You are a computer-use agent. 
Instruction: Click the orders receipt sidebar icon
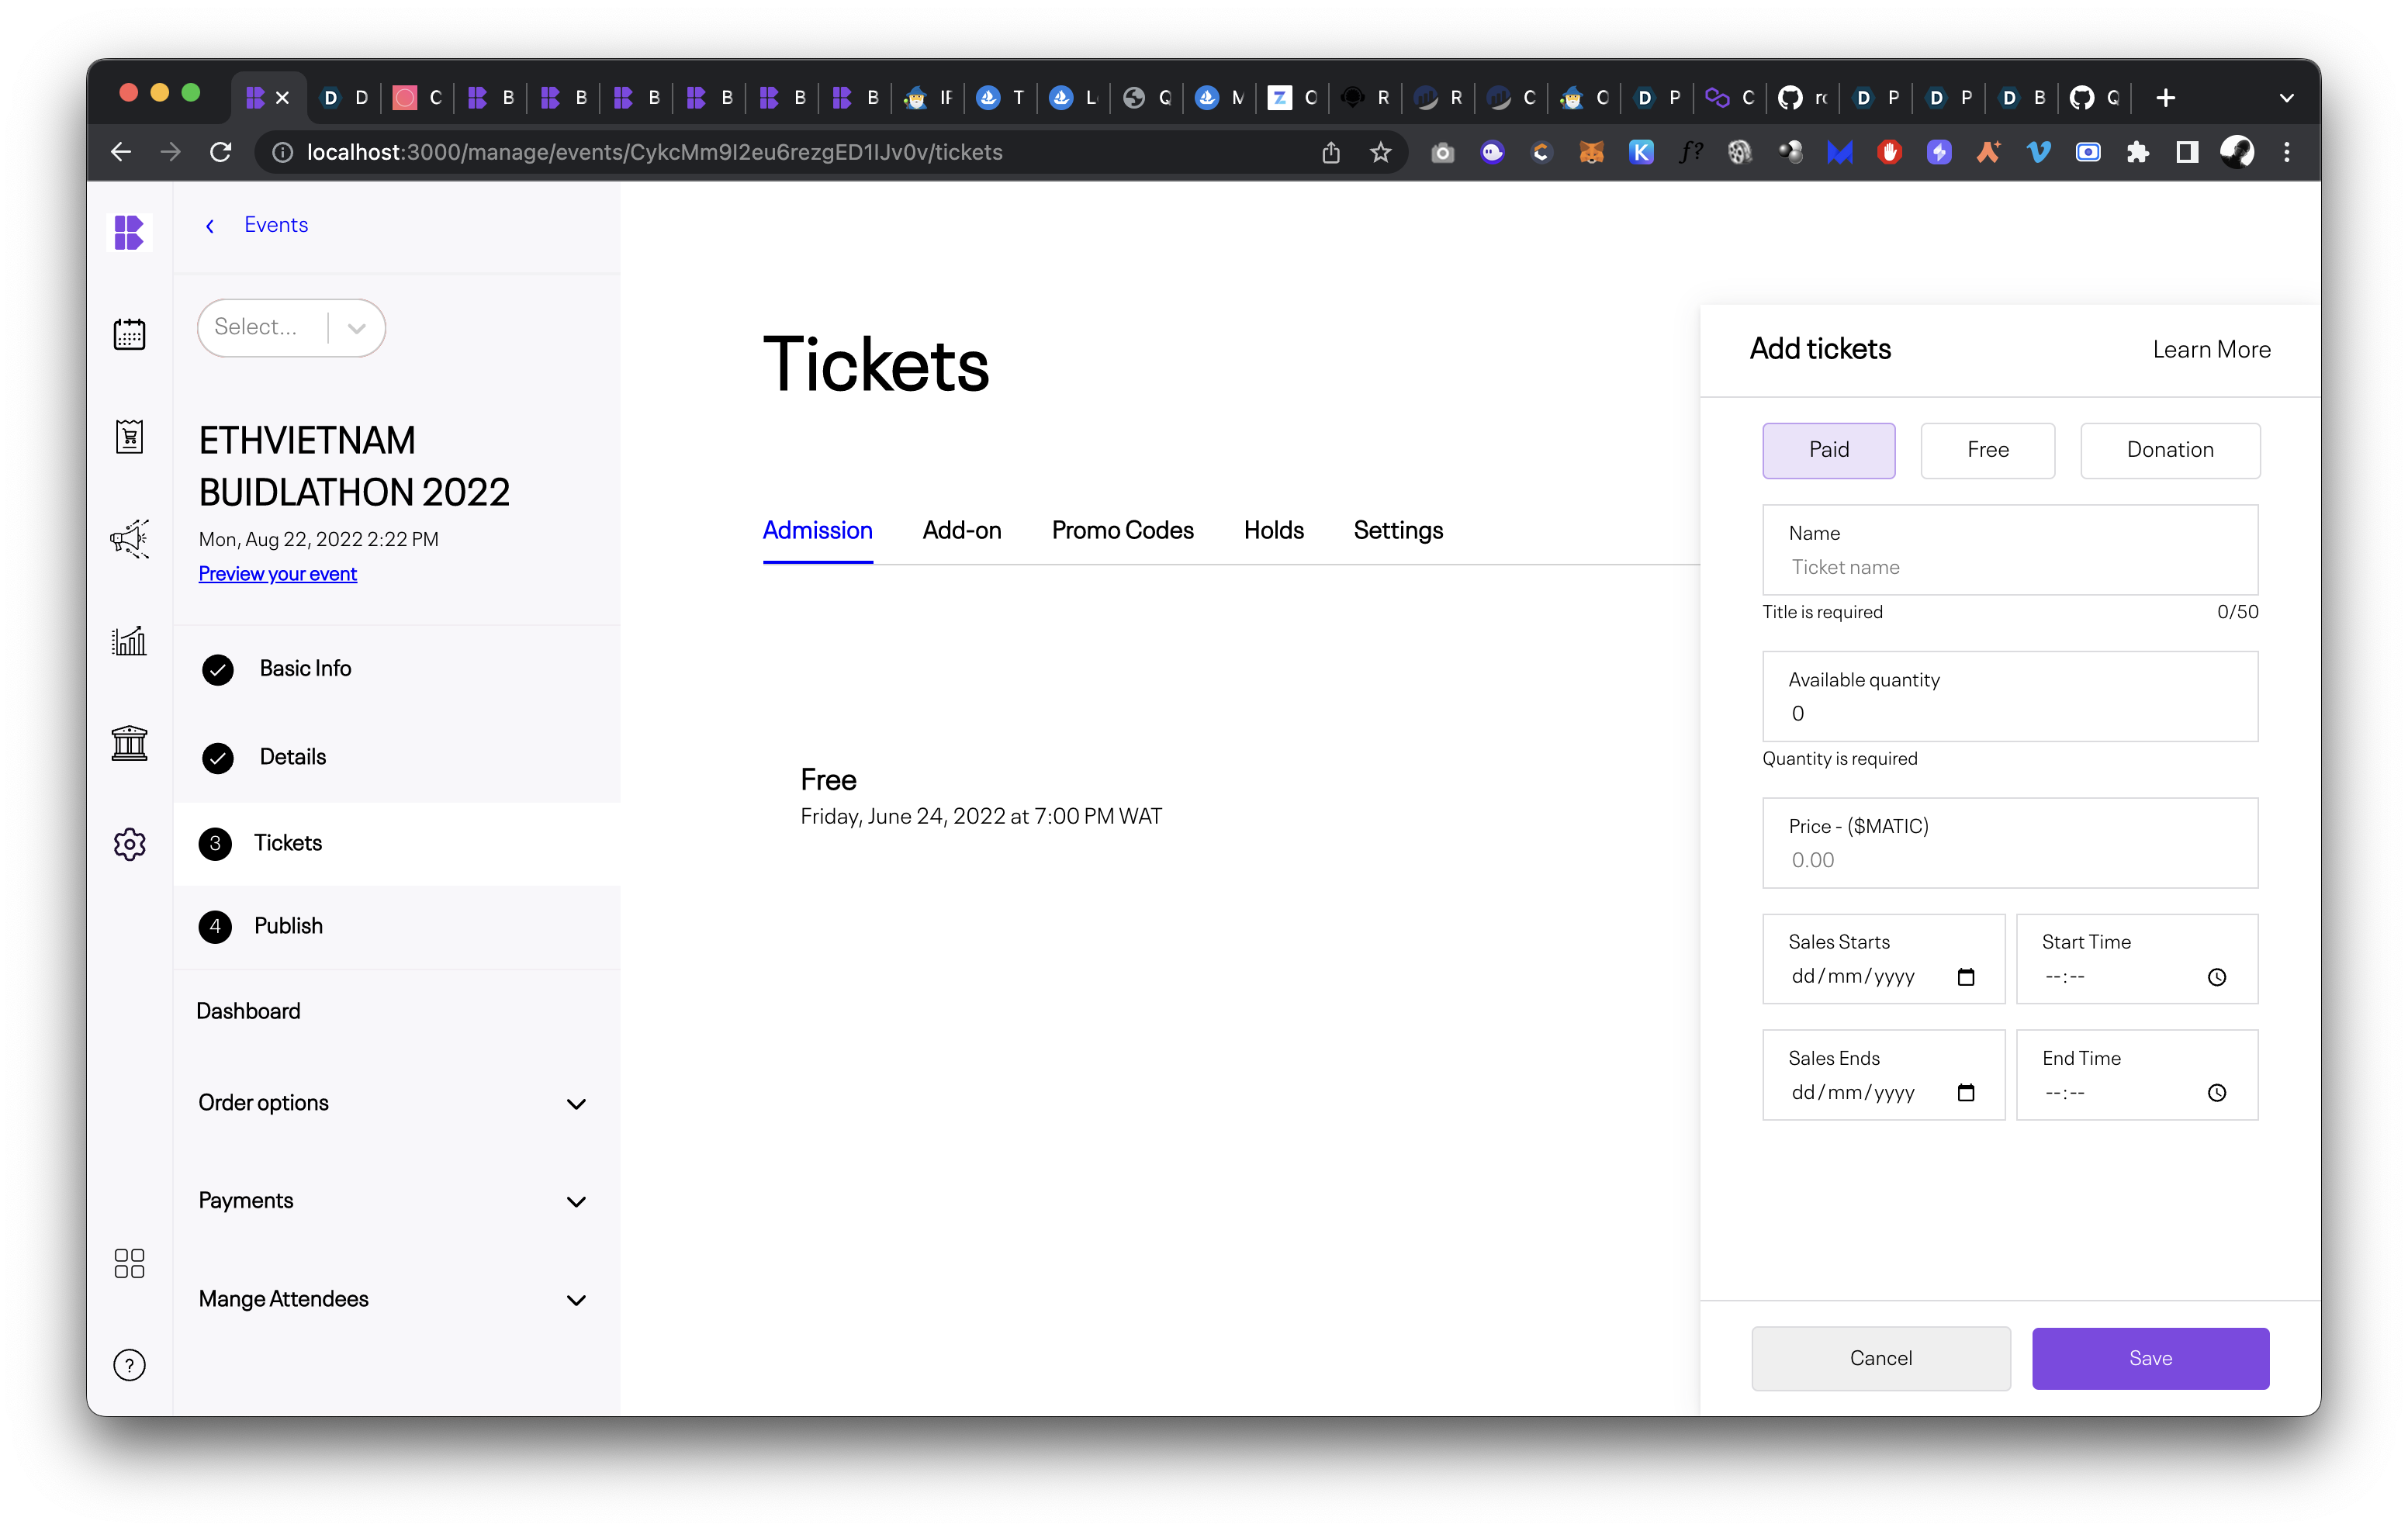pyautogui.click(x=129, y=437)
